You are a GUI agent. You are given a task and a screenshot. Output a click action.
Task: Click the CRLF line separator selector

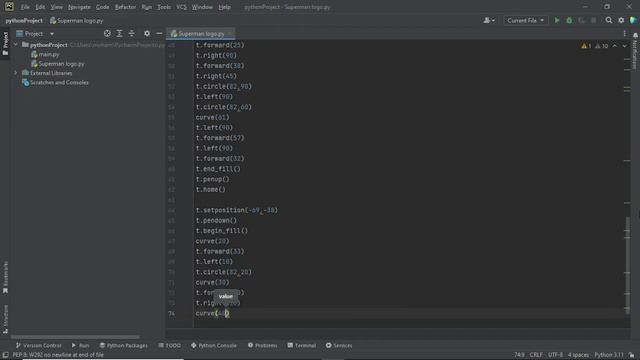[536, 355]
